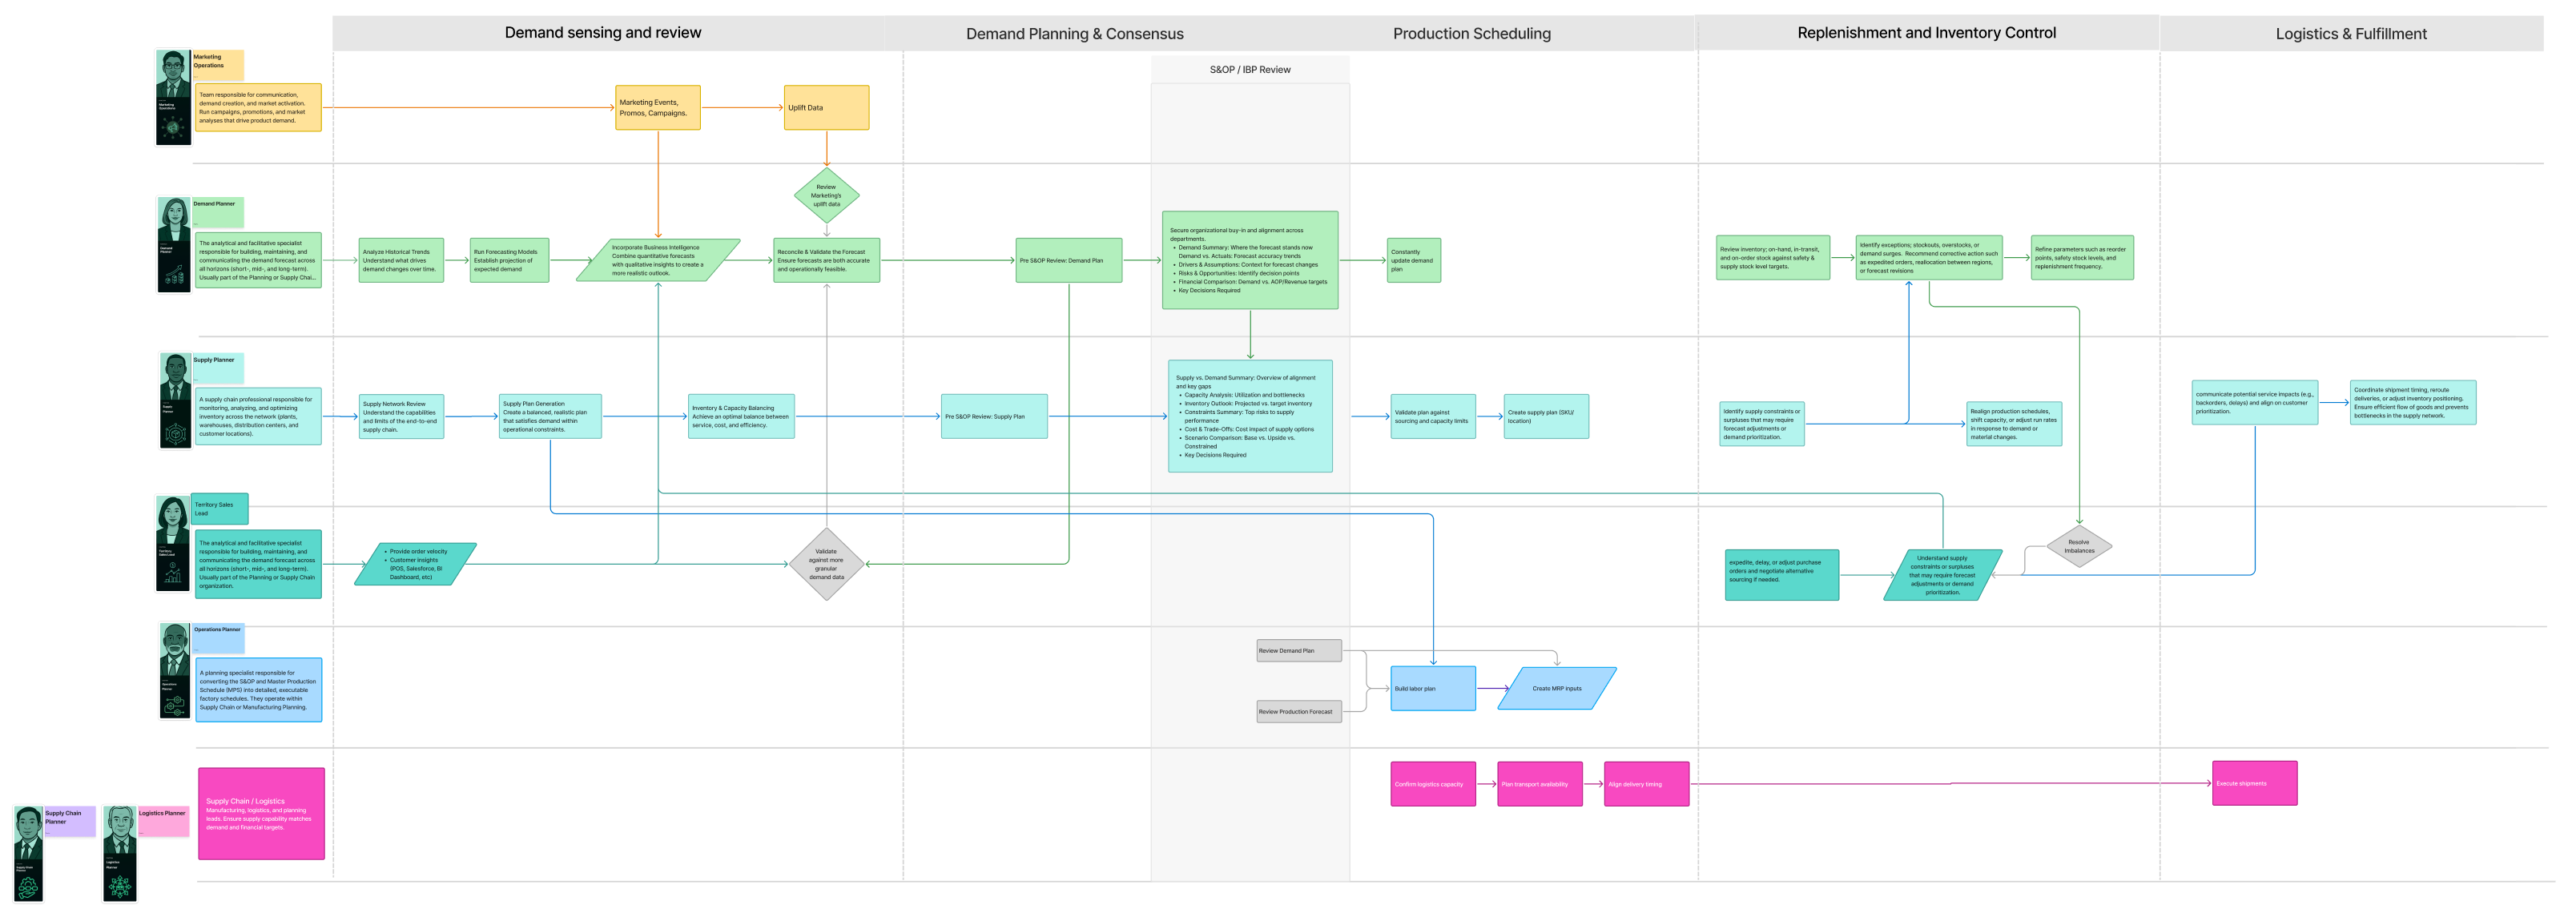Viewport: 2560px width, 913px height.
Task: Click the Execute shipments pink box
Action: [2254, 783]
